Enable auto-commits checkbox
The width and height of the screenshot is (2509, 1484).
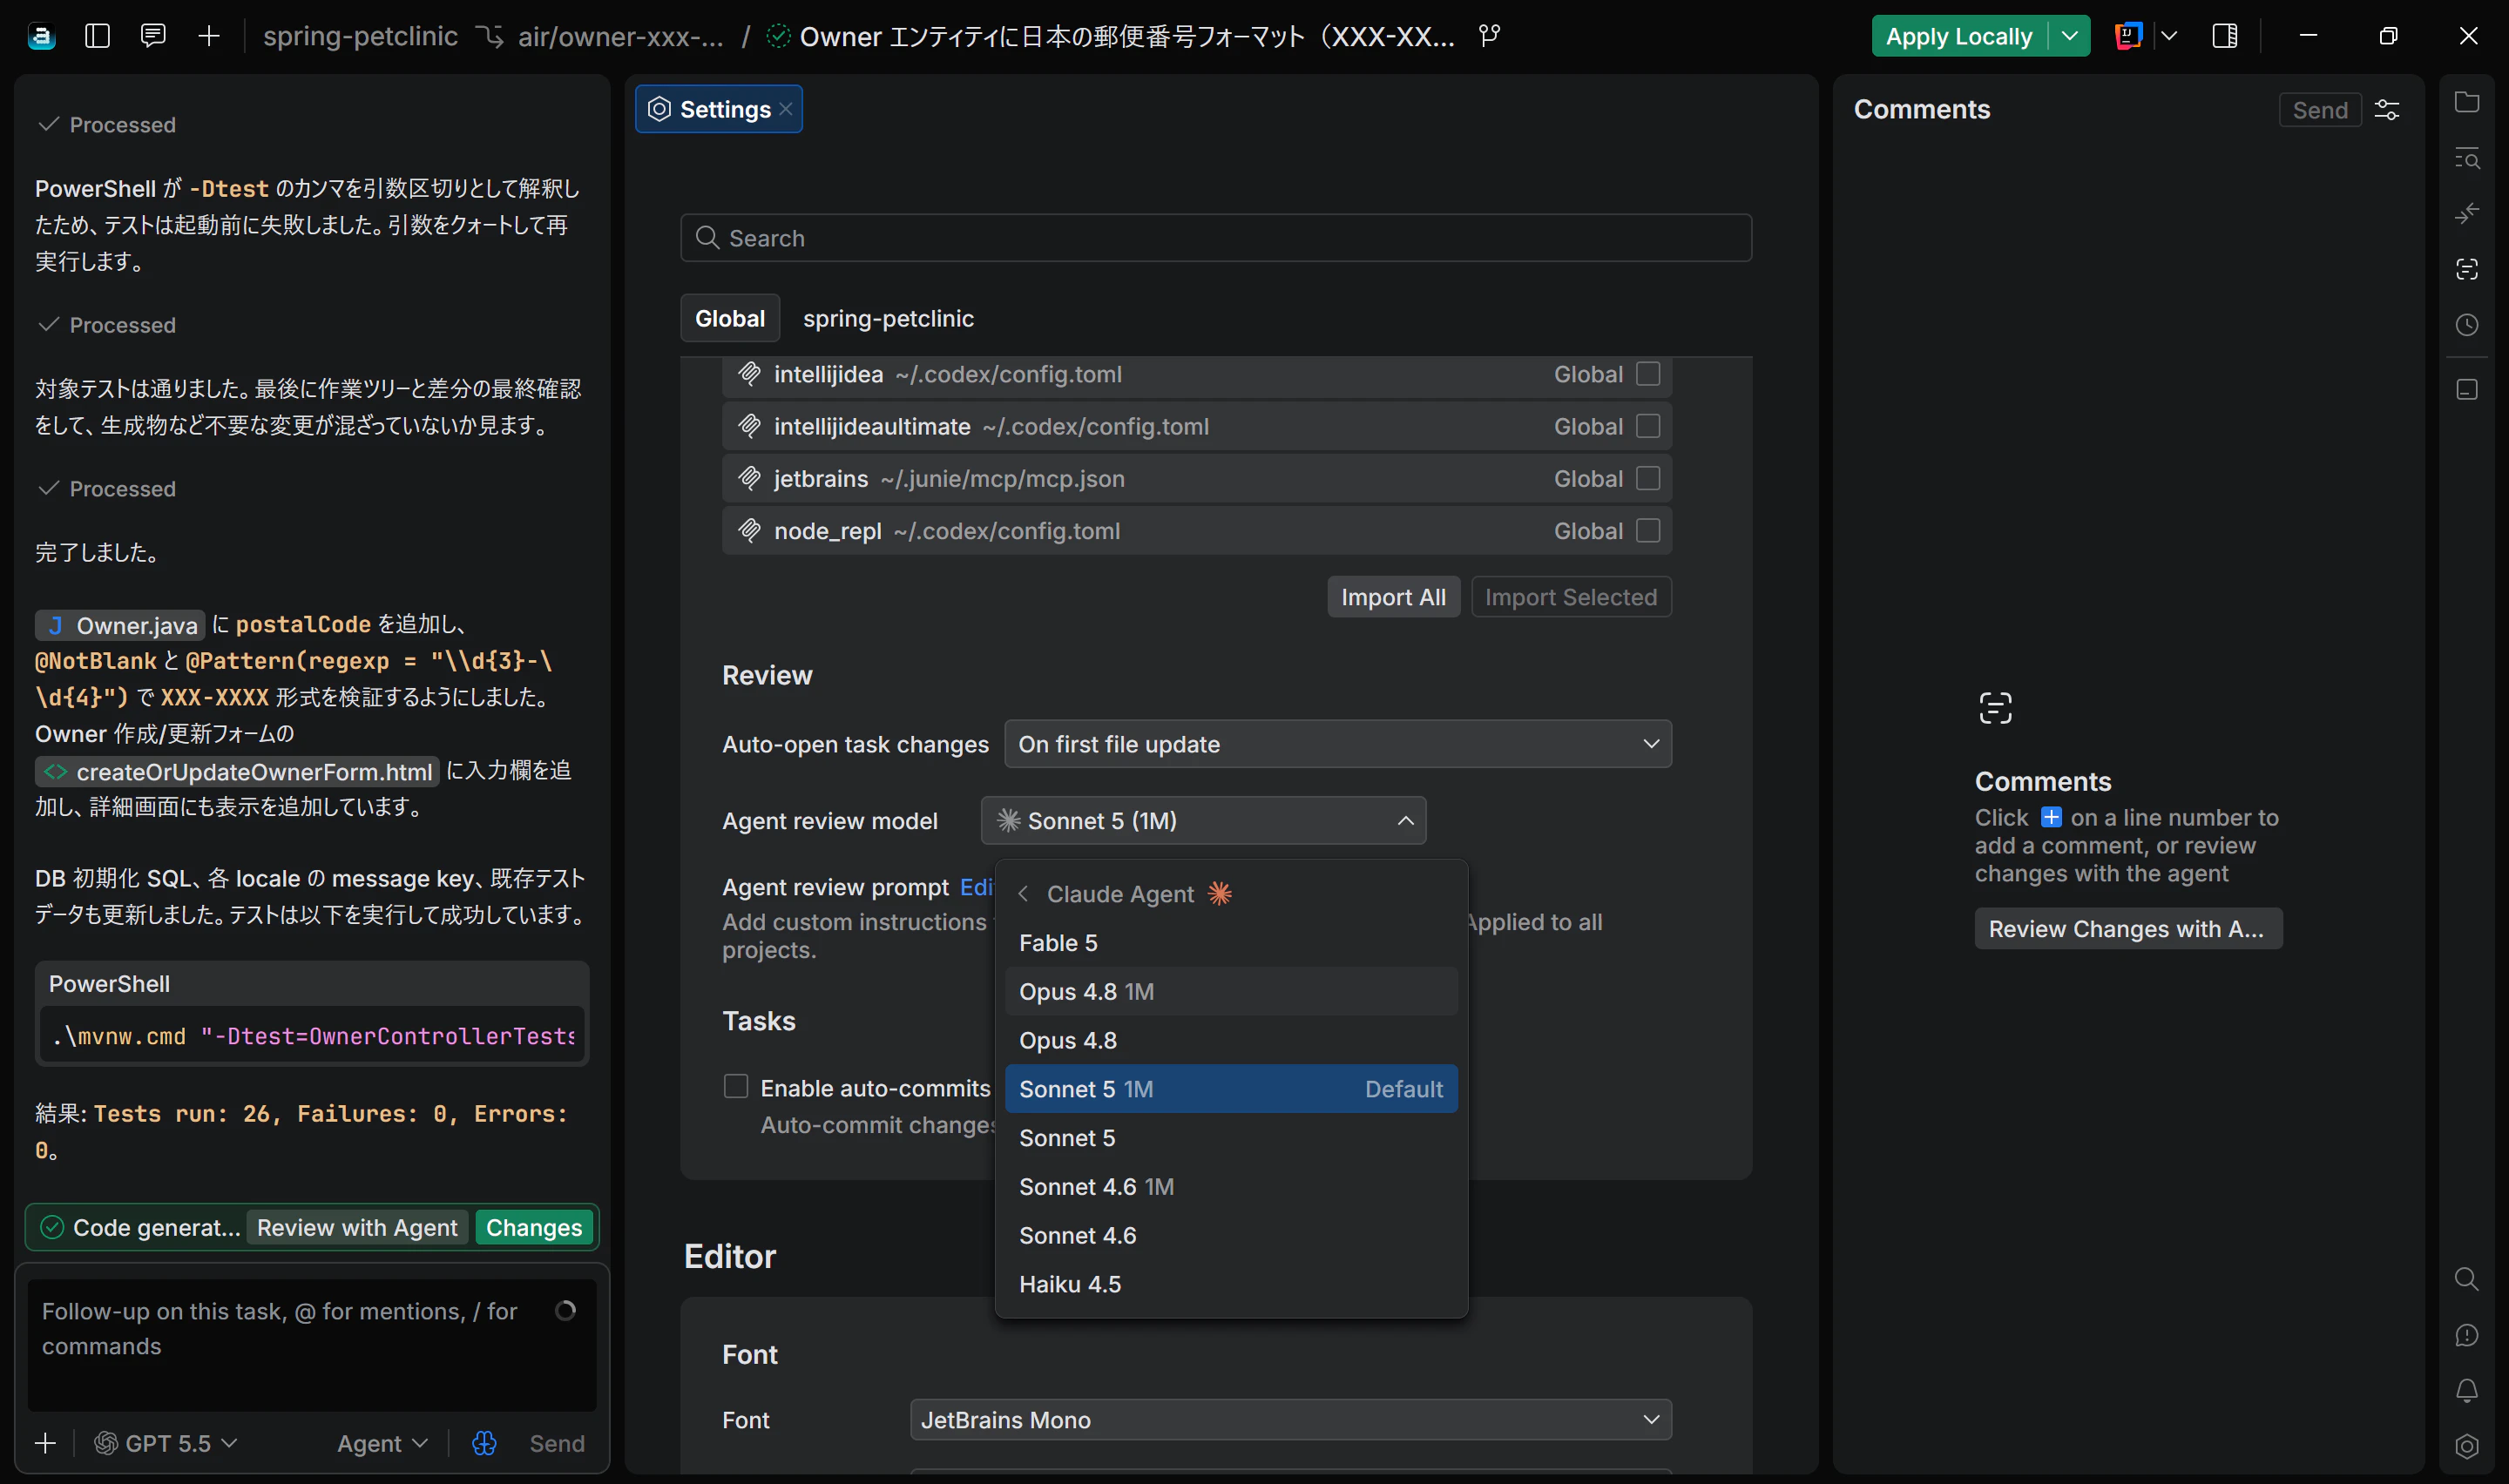click(x=736, y=1087)
